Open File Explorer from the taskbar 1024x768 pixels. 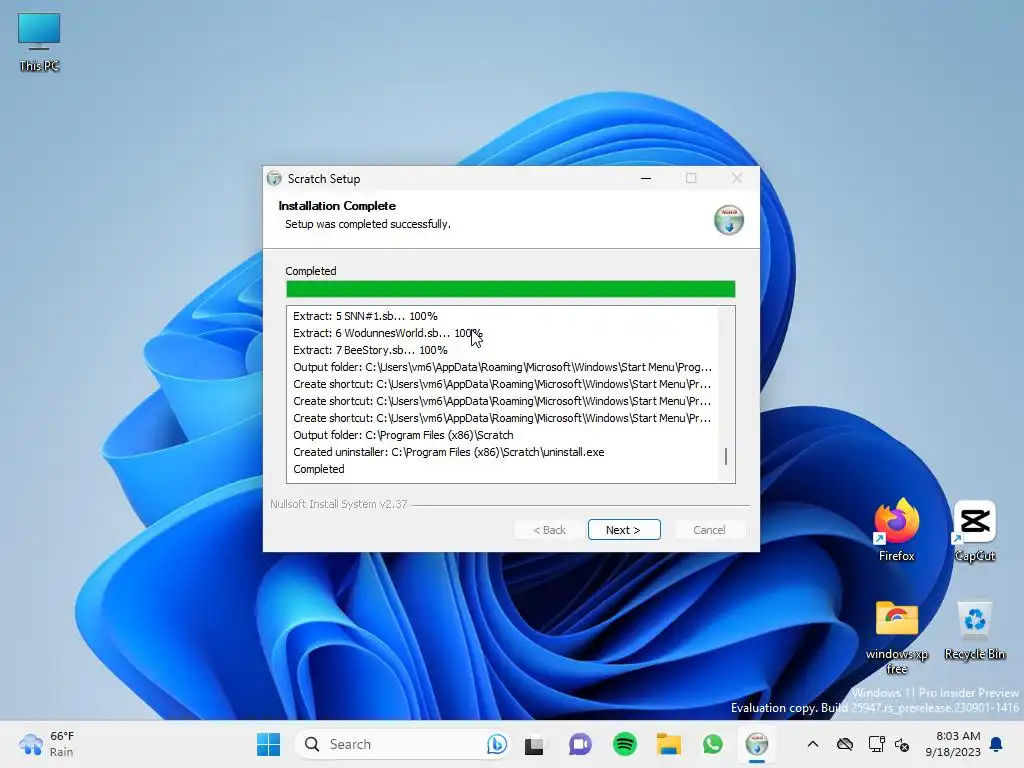click(x=669, y=744)
